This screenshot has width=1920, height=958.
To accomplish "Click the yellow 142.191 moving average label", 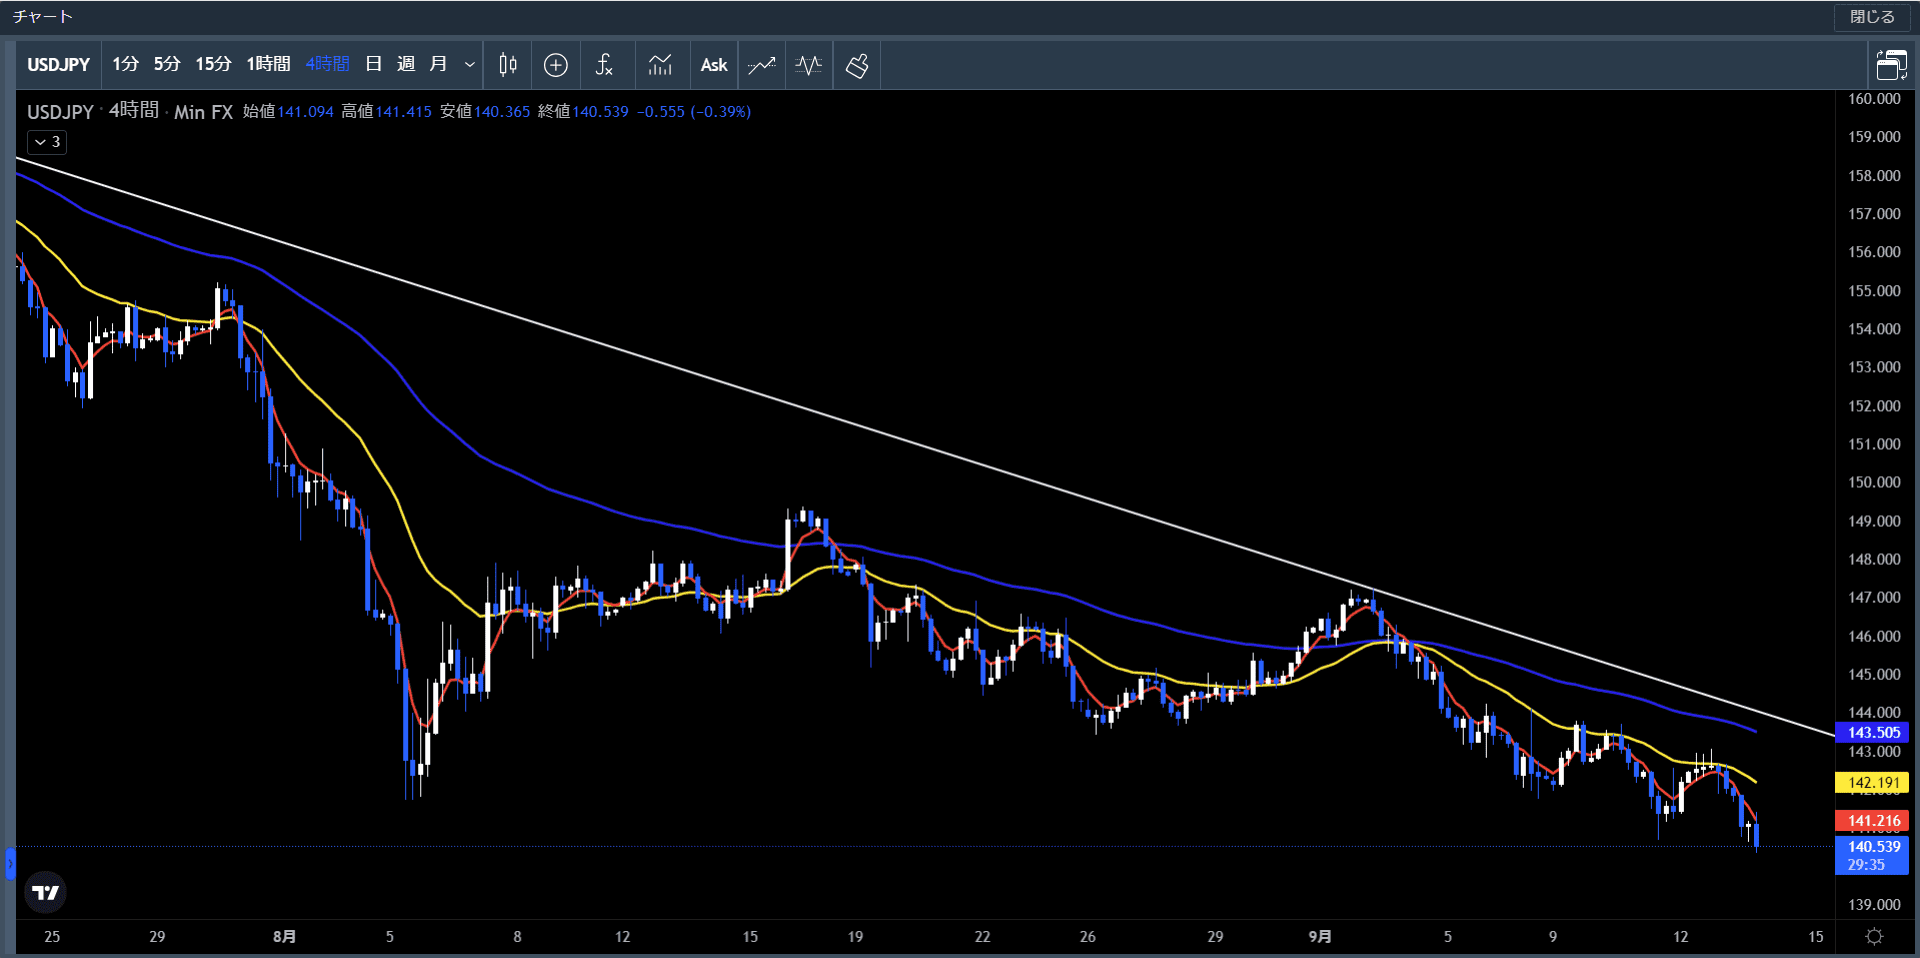I will click(1872, 783).
